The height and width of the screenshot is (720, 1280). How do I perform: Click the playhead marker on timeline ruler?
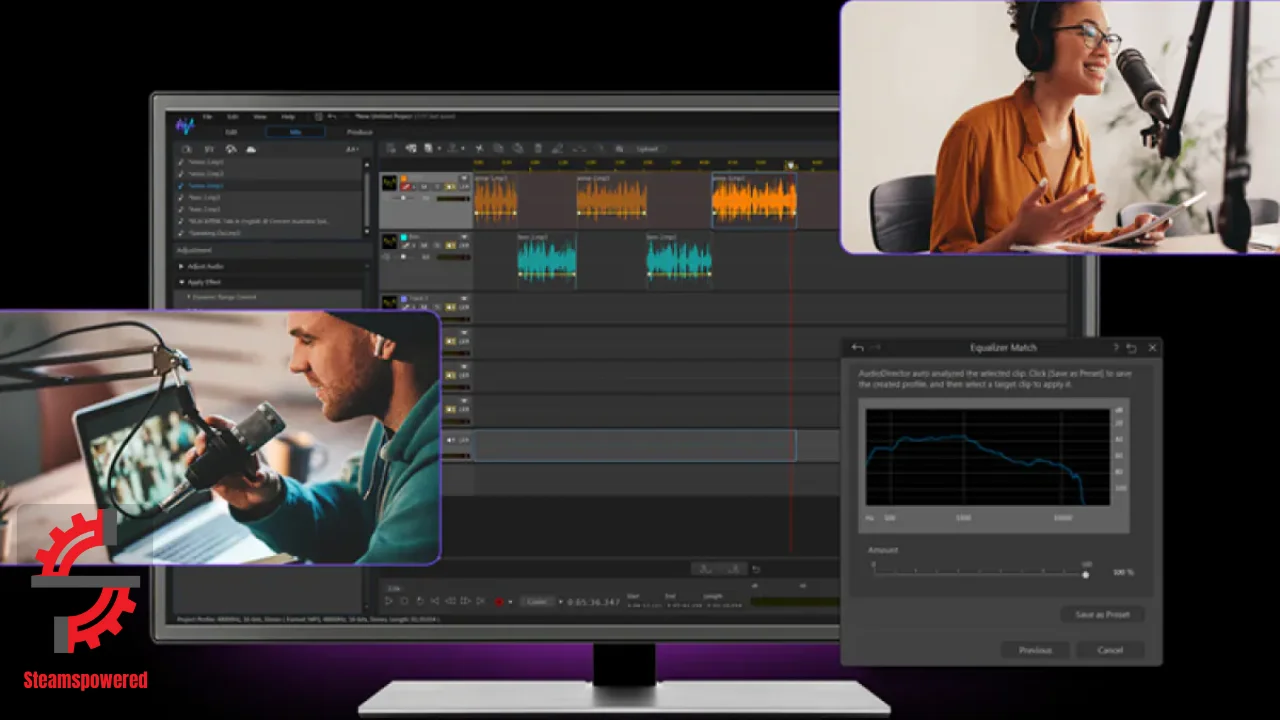click(790, 164)
